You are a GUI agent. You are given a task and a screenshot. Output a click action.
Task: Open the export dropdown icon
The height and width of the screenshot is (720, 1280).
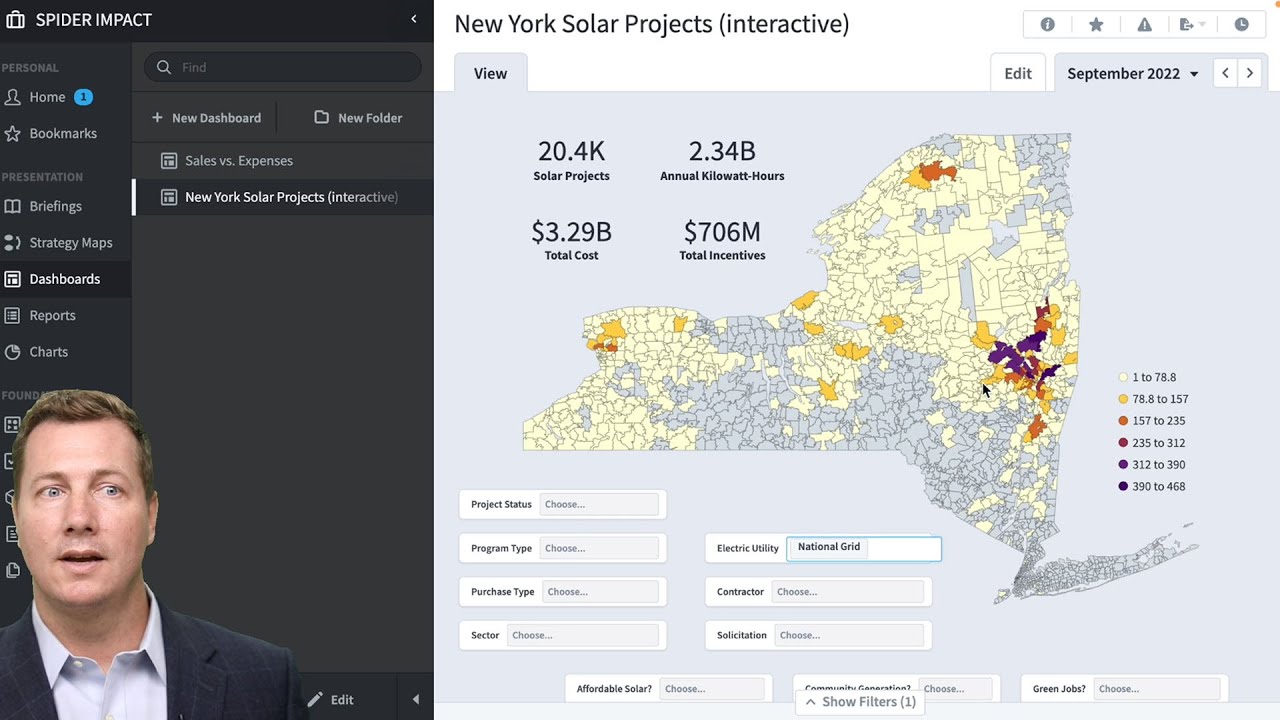1192,25
